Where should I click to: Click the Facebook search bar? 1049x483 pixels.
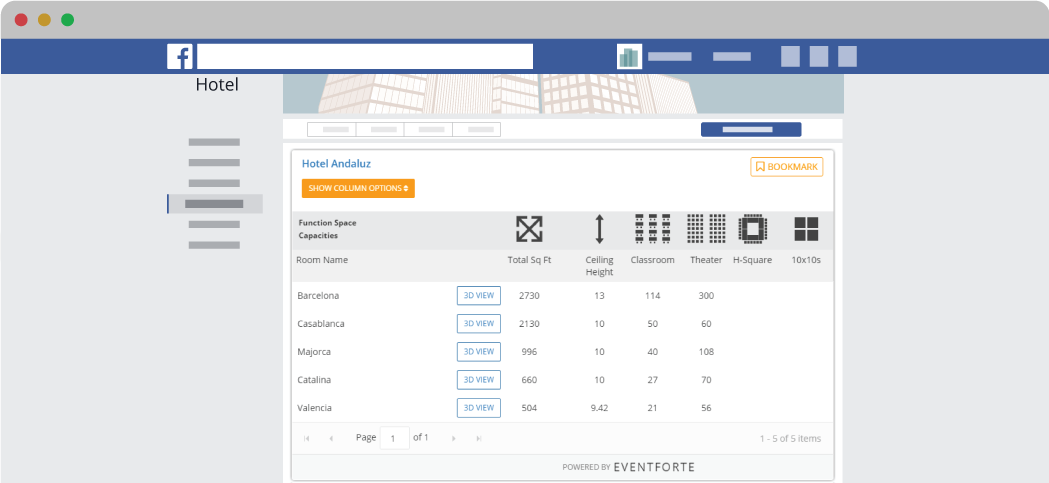(x=365, y=57)
